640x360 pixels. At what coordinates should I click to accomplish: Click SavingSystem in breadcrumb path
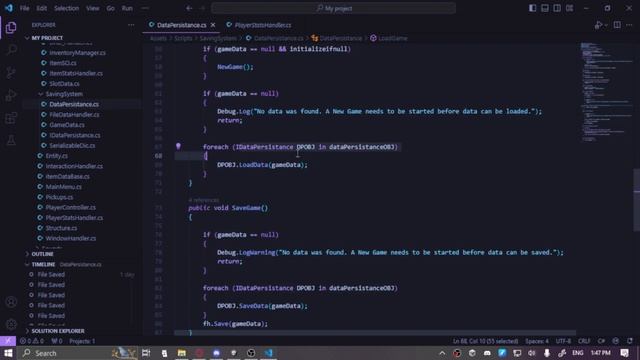tap(218, 38)
